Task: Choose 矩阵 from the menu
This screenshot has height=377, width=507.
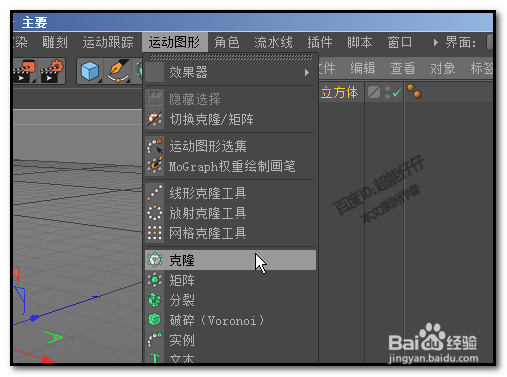Action: click(230, 280)
